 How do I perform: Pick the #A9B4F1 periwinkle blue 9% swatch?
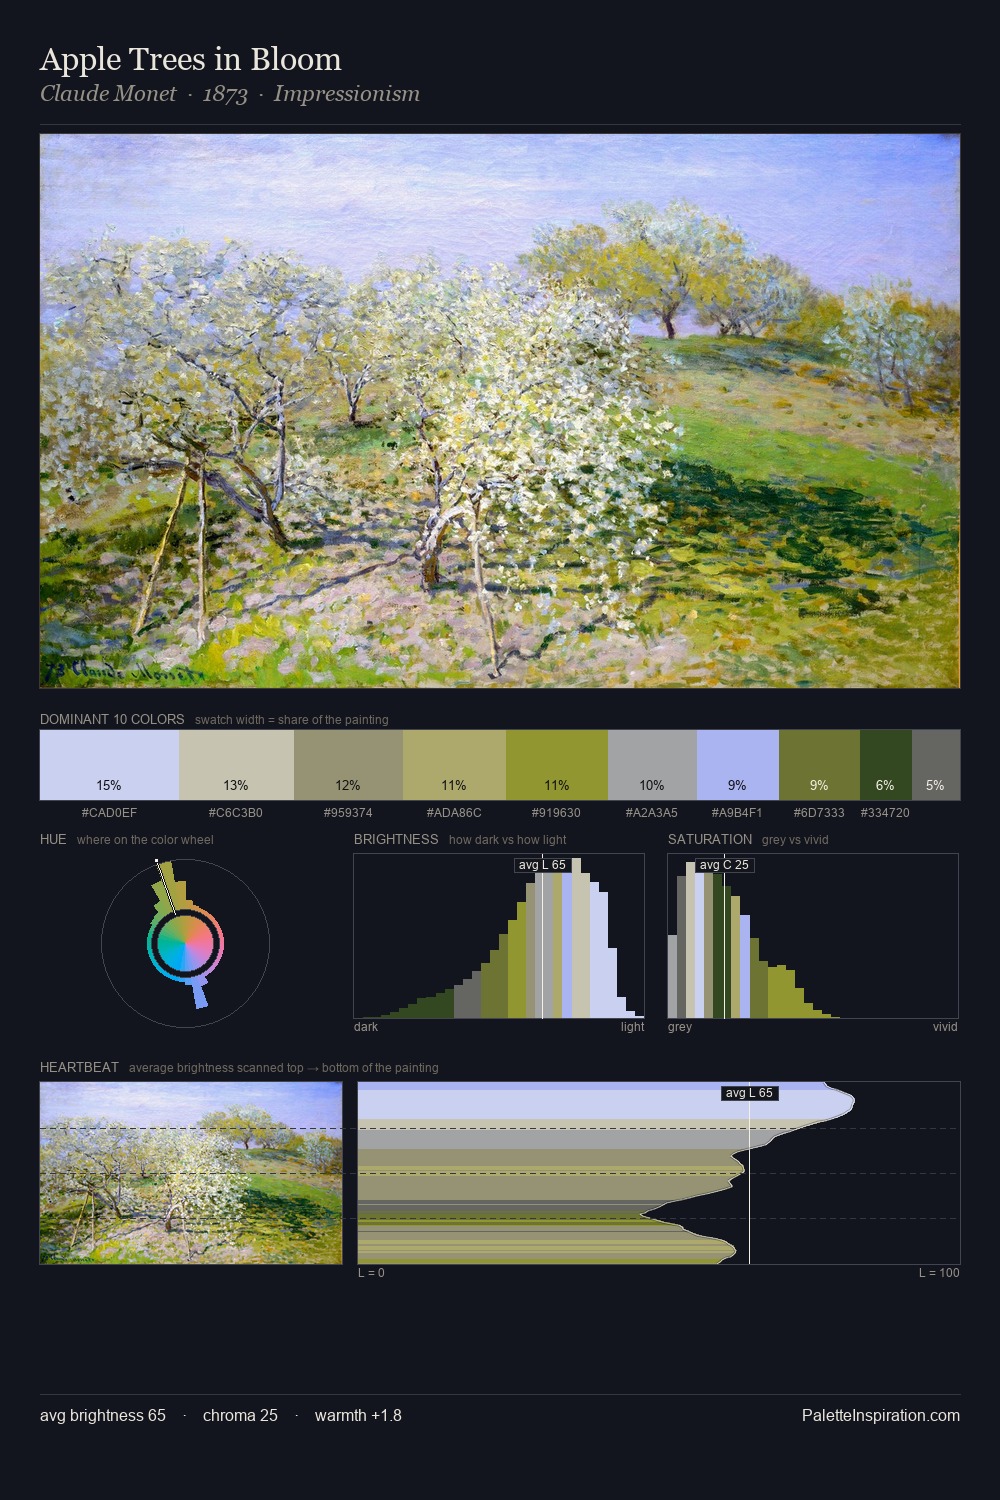pos(738,765)
